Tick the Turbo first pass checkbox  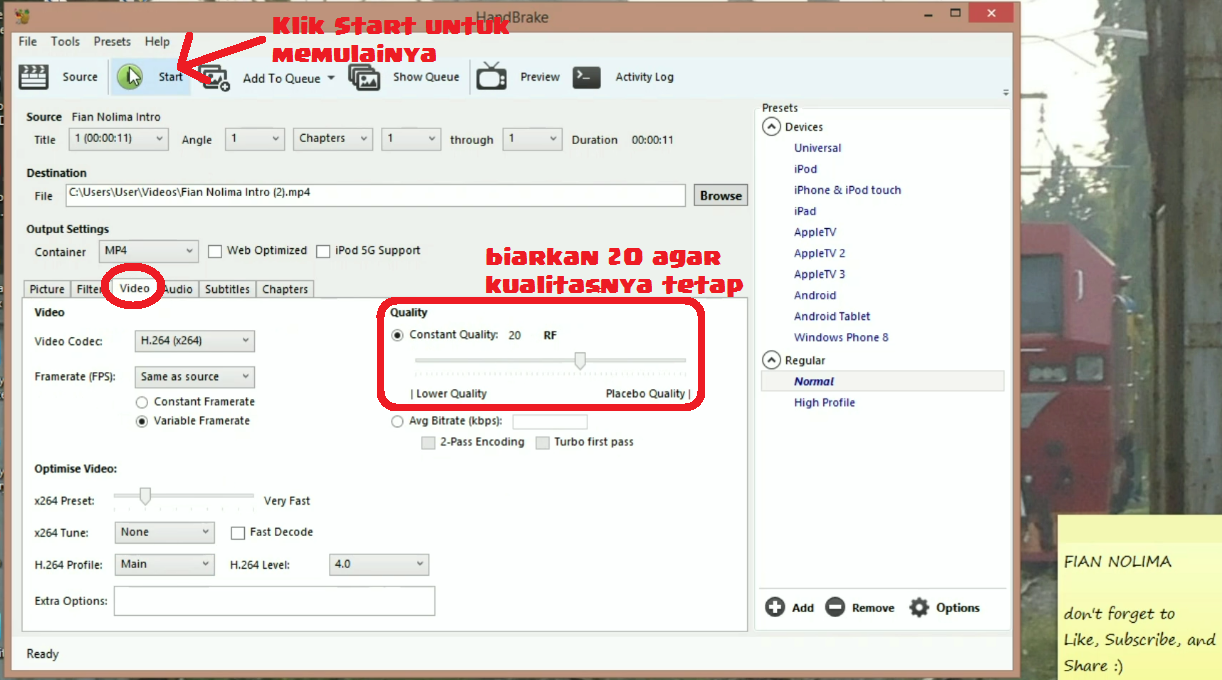543,442
